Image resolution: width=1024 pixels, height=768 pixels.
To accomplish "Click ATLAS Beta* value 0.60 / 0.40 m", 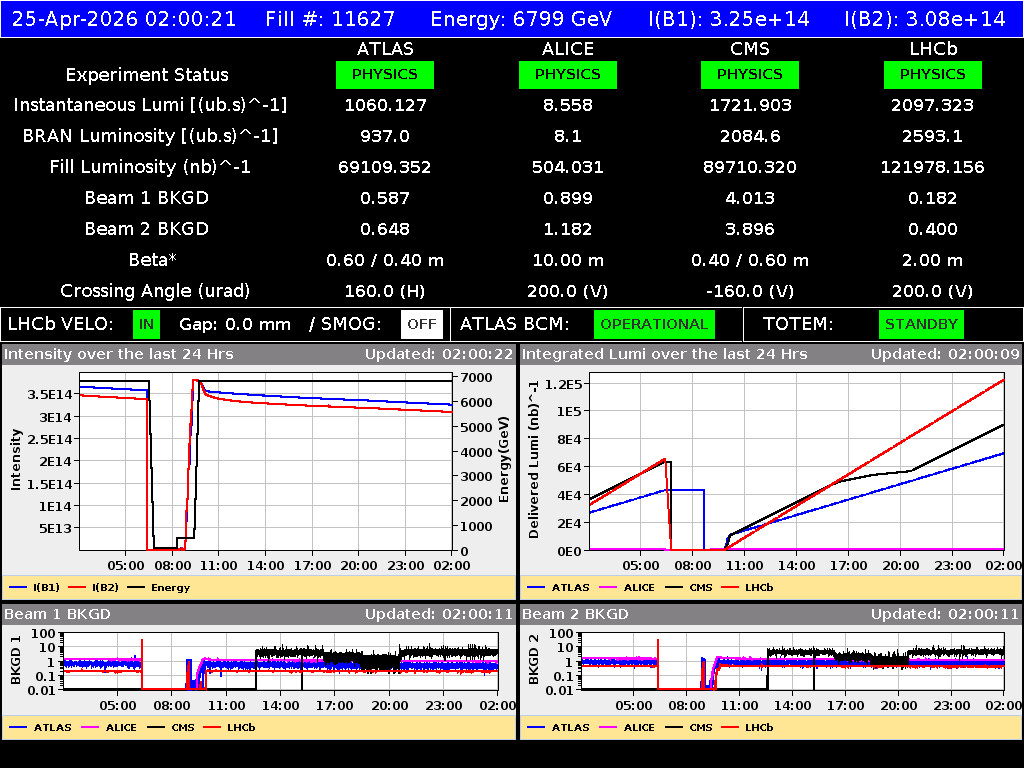I will pos(385,260).
